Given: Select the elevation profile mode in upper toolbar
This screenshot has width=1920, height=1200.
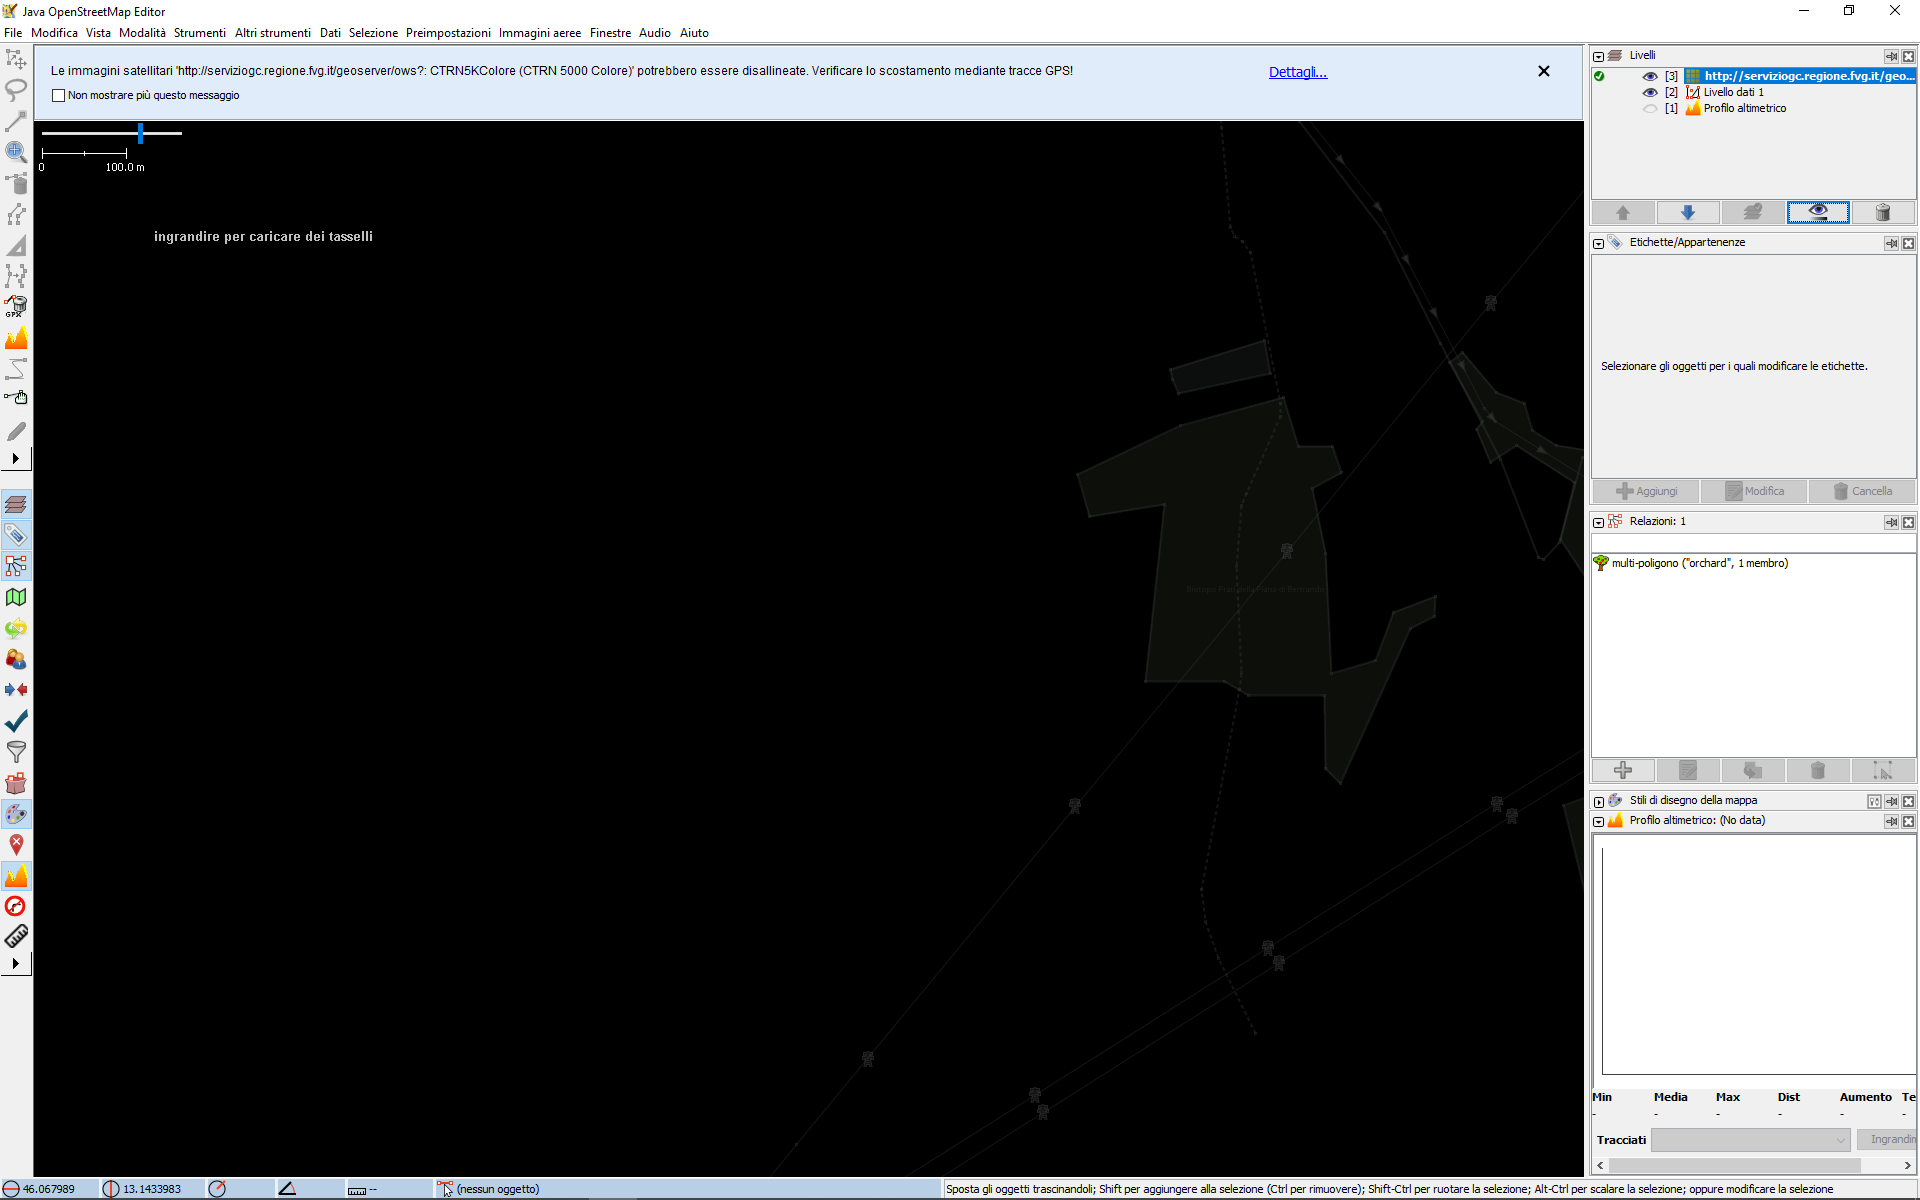Looking at the screenshot, I should (16, 338).
